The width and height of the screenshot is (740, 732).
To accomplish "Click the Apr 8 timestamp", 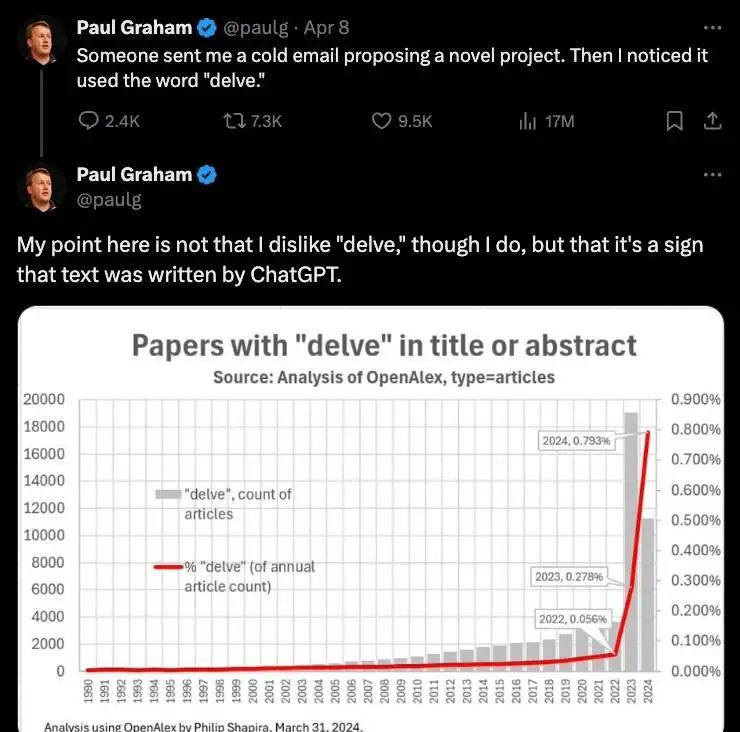I will point(326,28).
